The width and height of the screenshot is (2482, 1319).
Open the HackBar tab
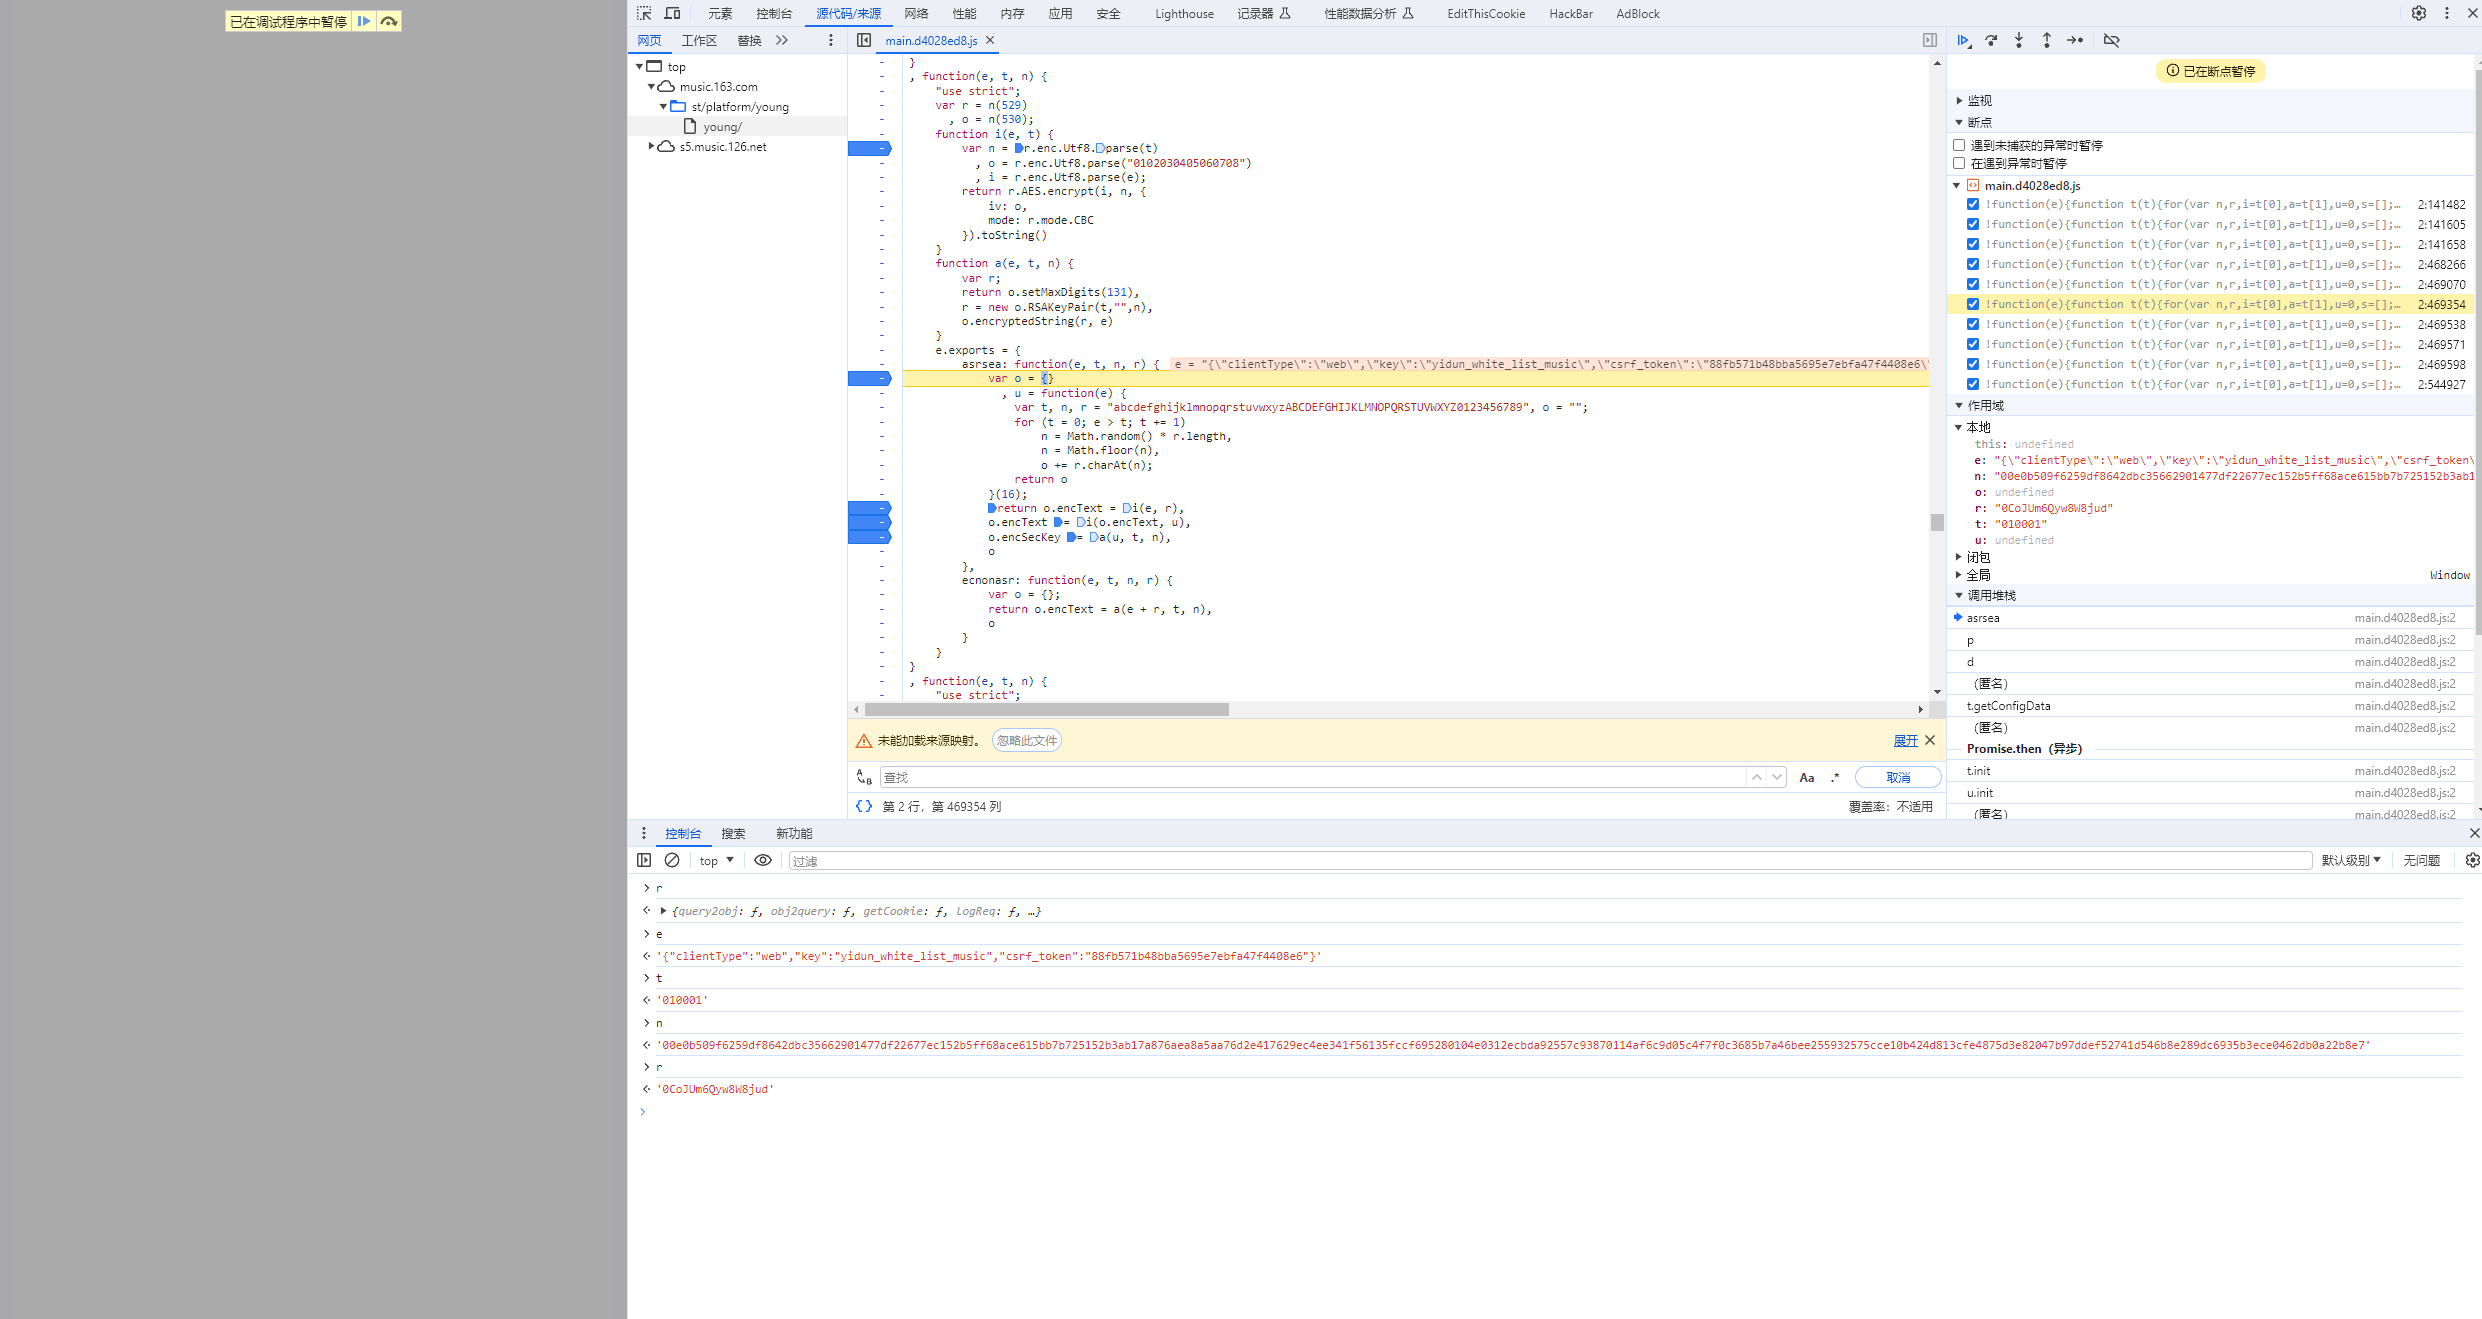coord(1571,13)
